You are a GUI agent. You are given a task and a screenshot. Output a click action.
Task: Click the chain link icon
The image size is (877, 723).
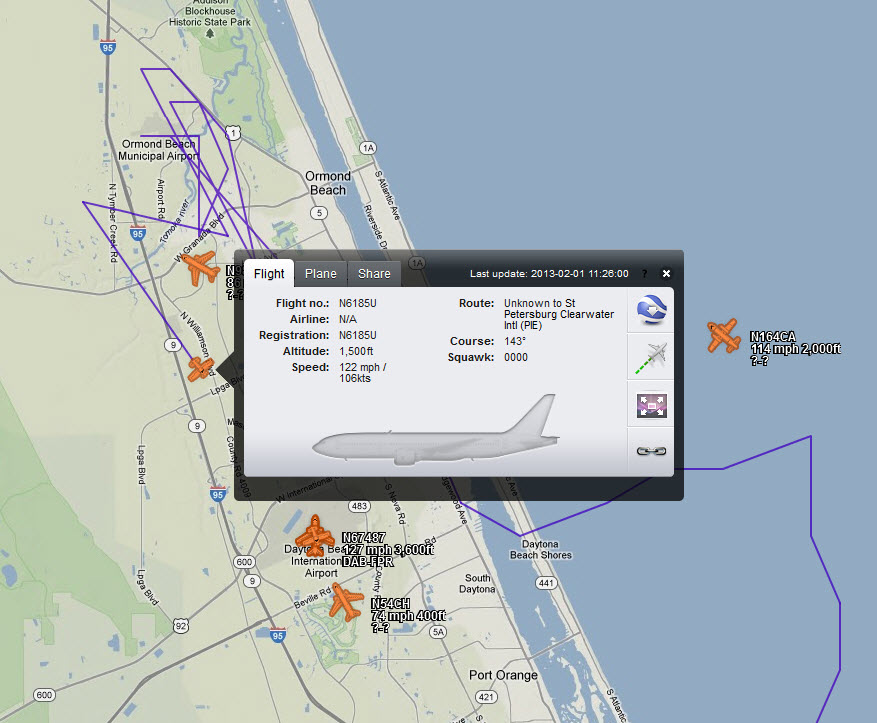651,451
